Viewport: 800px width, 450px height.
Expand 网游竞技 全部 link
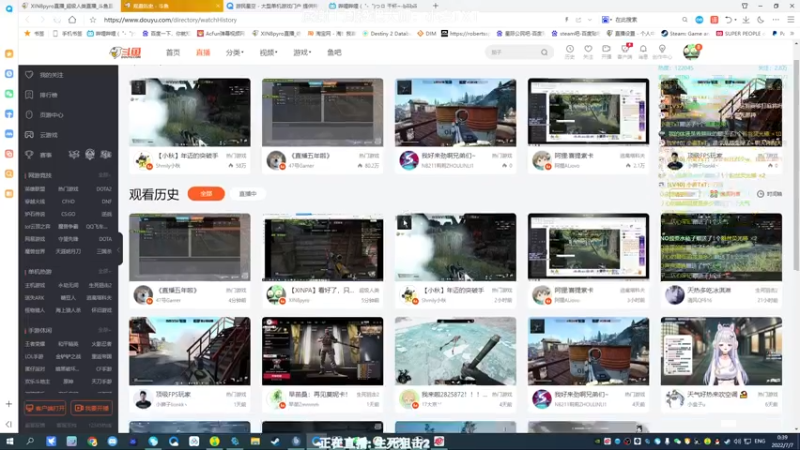(104, 176)
